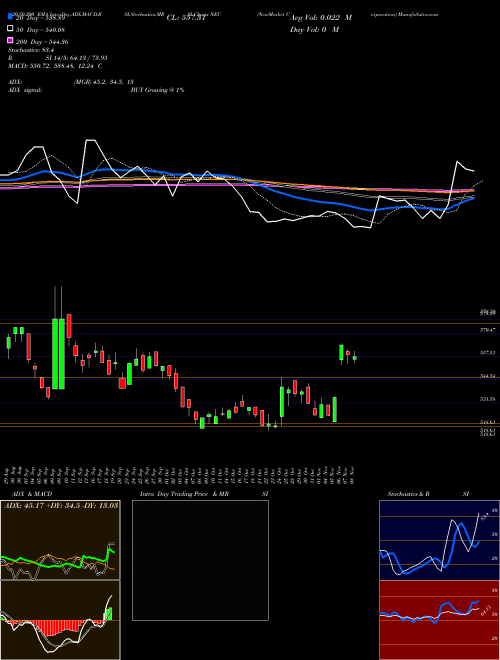Image resolution: width=500 pixels, height=660 pixels.
Task: Open the MACD histogram mini chart
Action: [60, 620]
